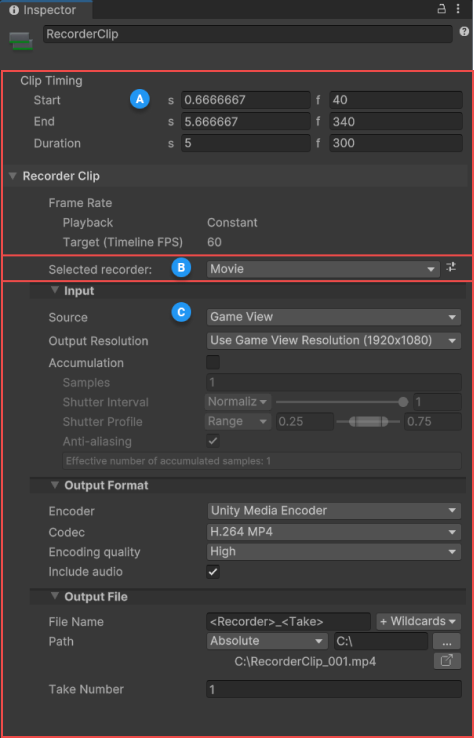The height and width of the screenshot is (738, 474).
Task: Open the + Wildcards menu button
Action: pyautogui.click(x=418, y=621)
